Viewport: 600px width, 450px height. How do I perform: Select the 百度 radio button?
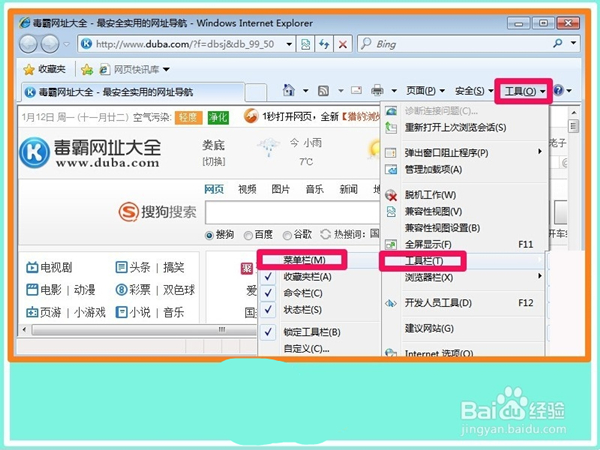pyautogui.click(x=248, y=235)
